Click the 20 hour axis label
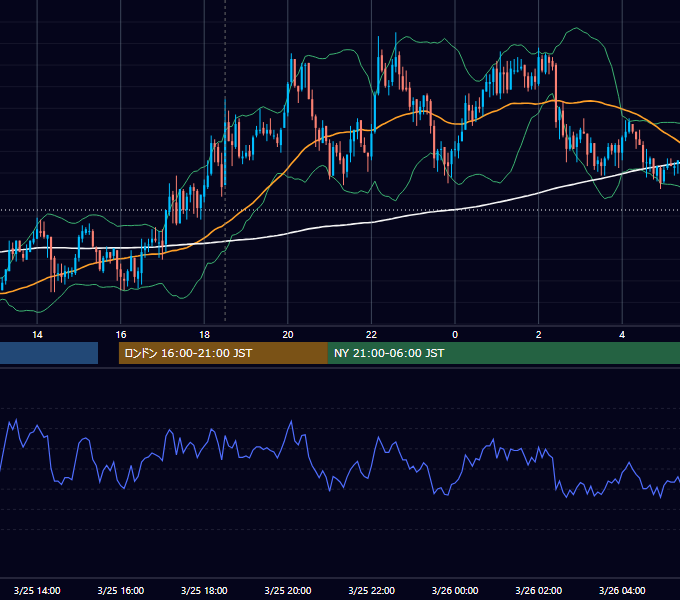Viewport: 680px width, 600px height. pyautogui.click(x=288, y=335)
